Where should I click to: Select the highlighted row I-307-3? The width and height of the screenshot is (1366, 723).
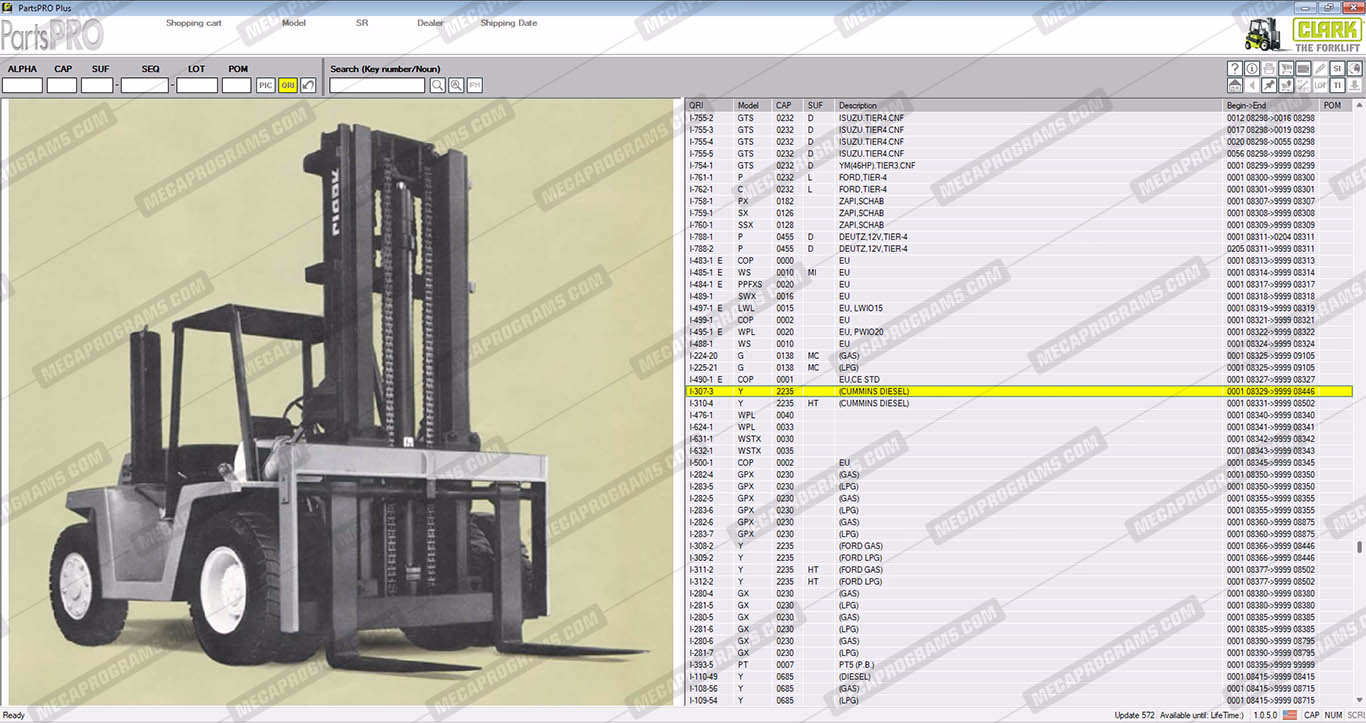[x=1019, y=391]
